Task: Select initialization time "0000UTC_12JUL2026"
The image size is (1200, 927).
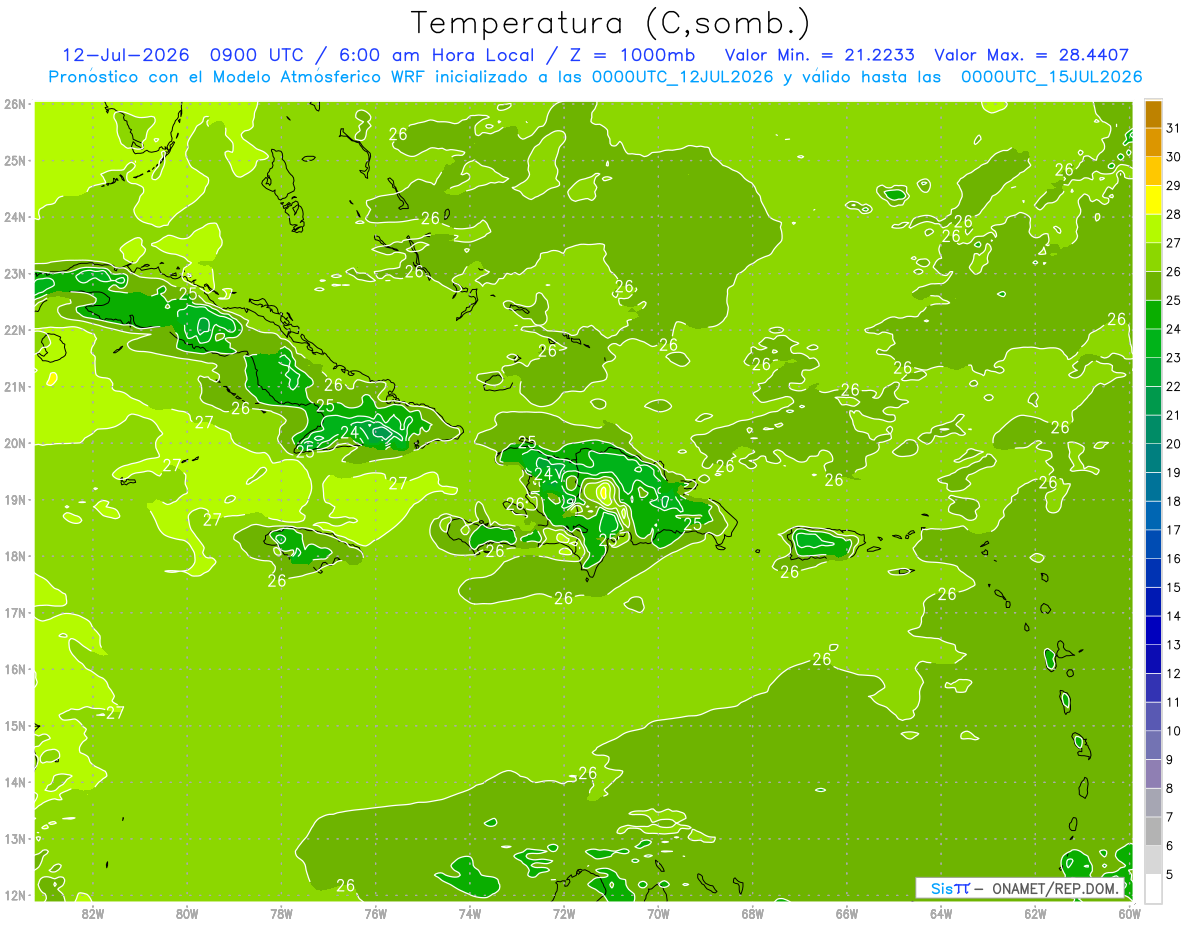Action: 682,77
